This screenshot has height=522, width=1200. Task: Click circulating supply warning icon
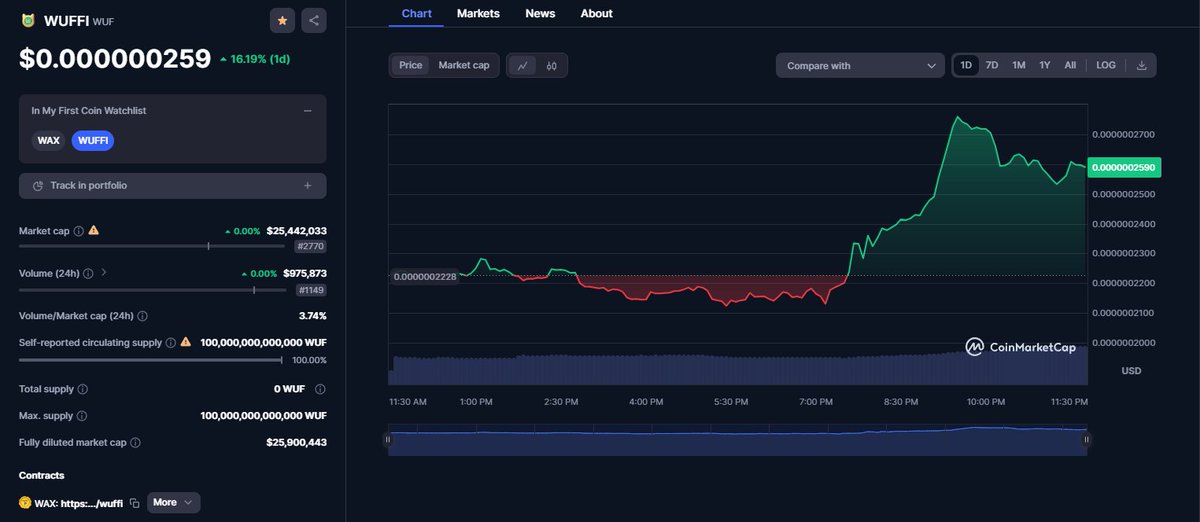[x=185, y=342]
